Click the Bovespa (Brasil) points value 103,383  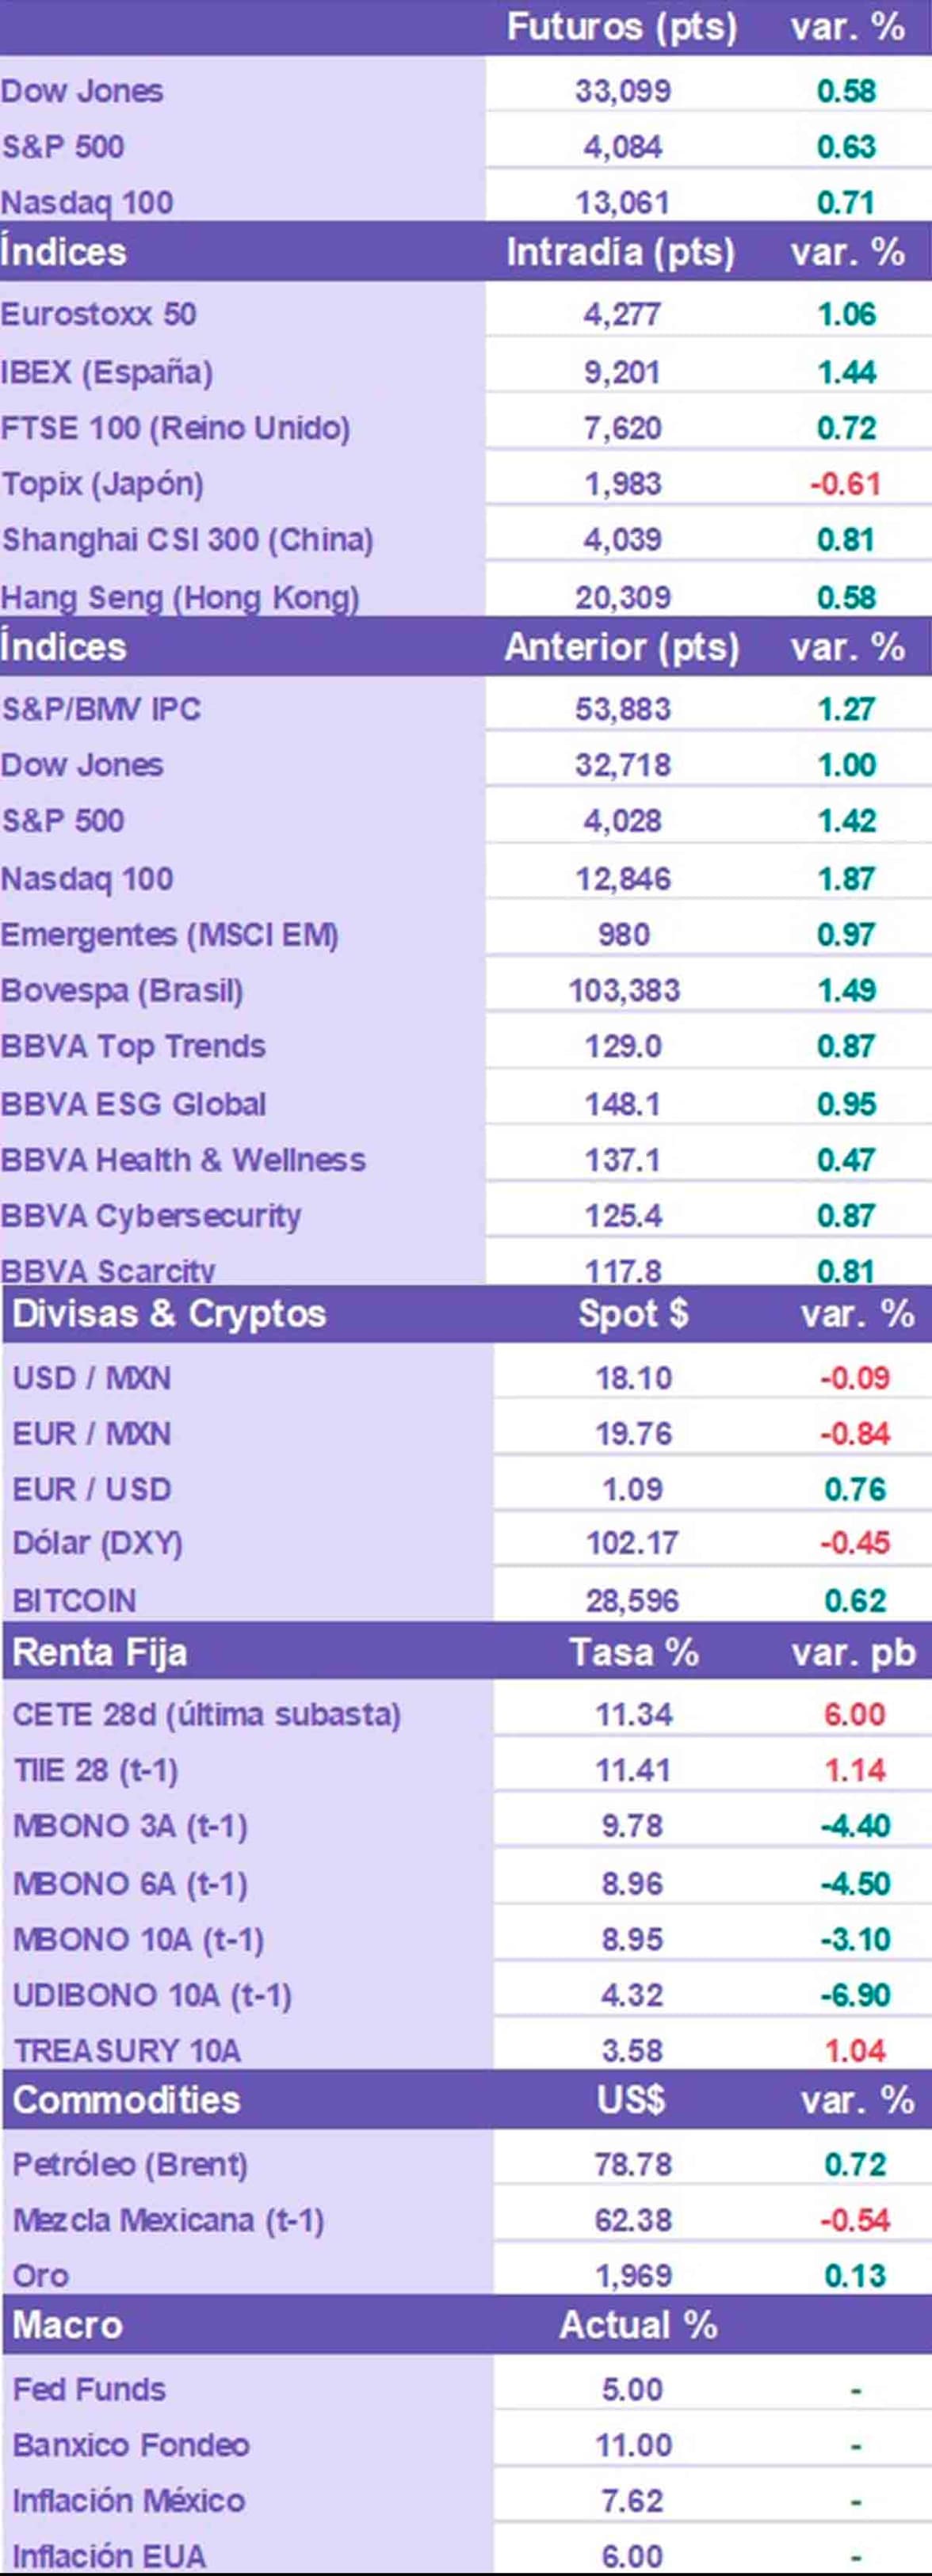click(623, 990)
